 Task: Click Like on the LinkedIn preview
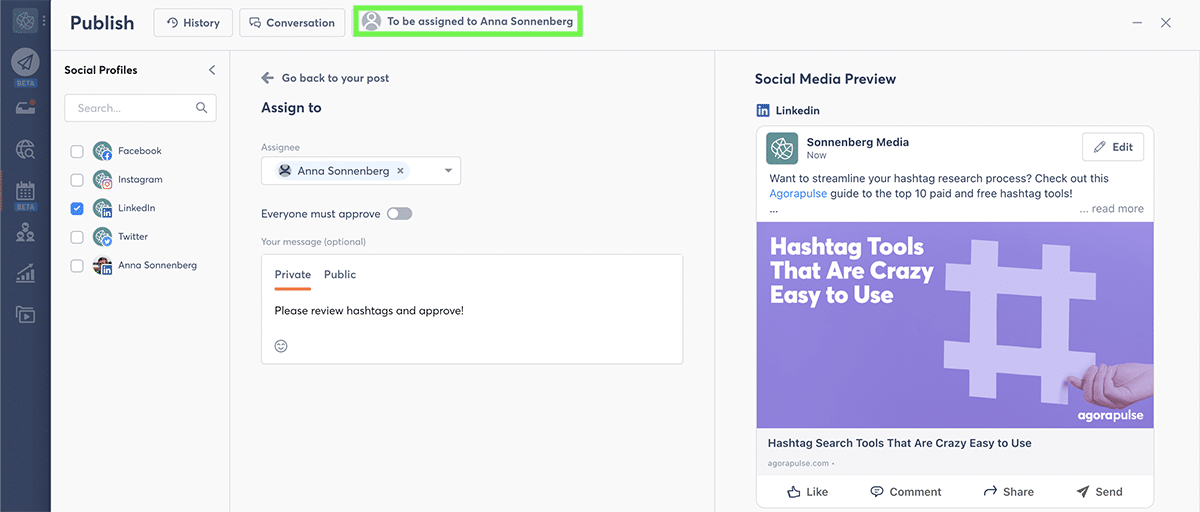tap(807, 491)
